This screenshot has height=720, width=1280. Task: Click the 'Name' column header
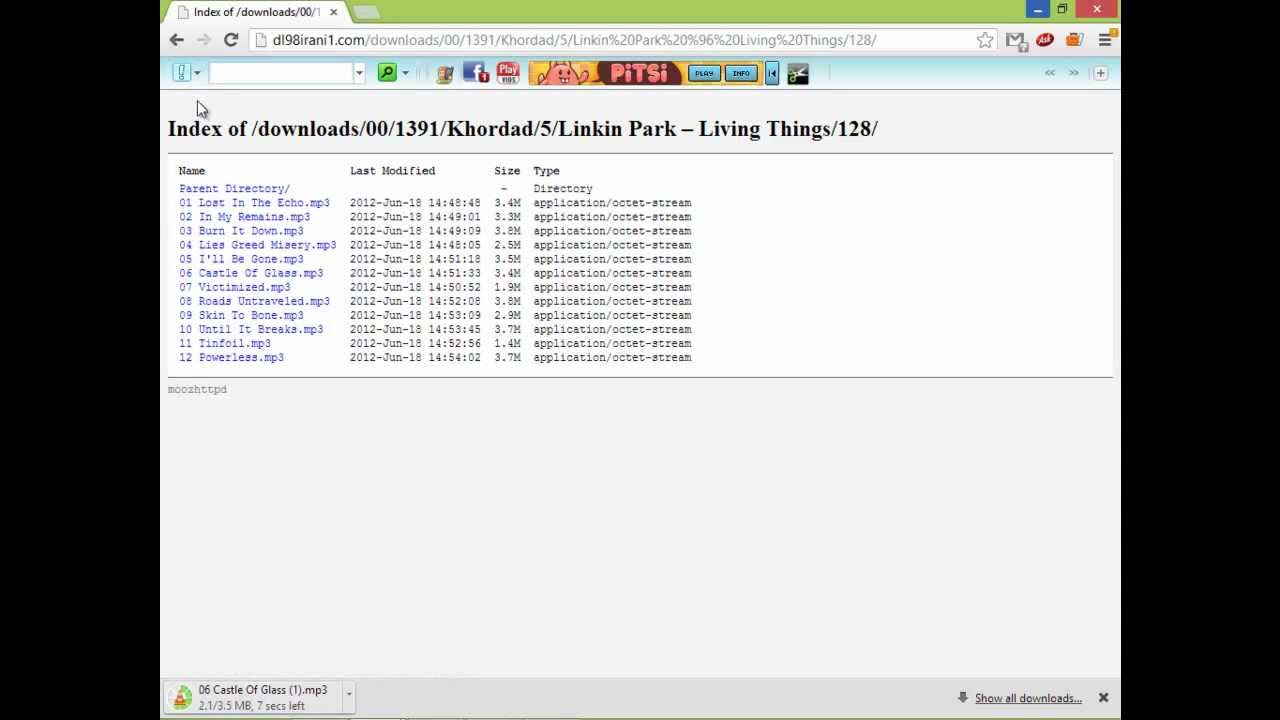point(192,171)
